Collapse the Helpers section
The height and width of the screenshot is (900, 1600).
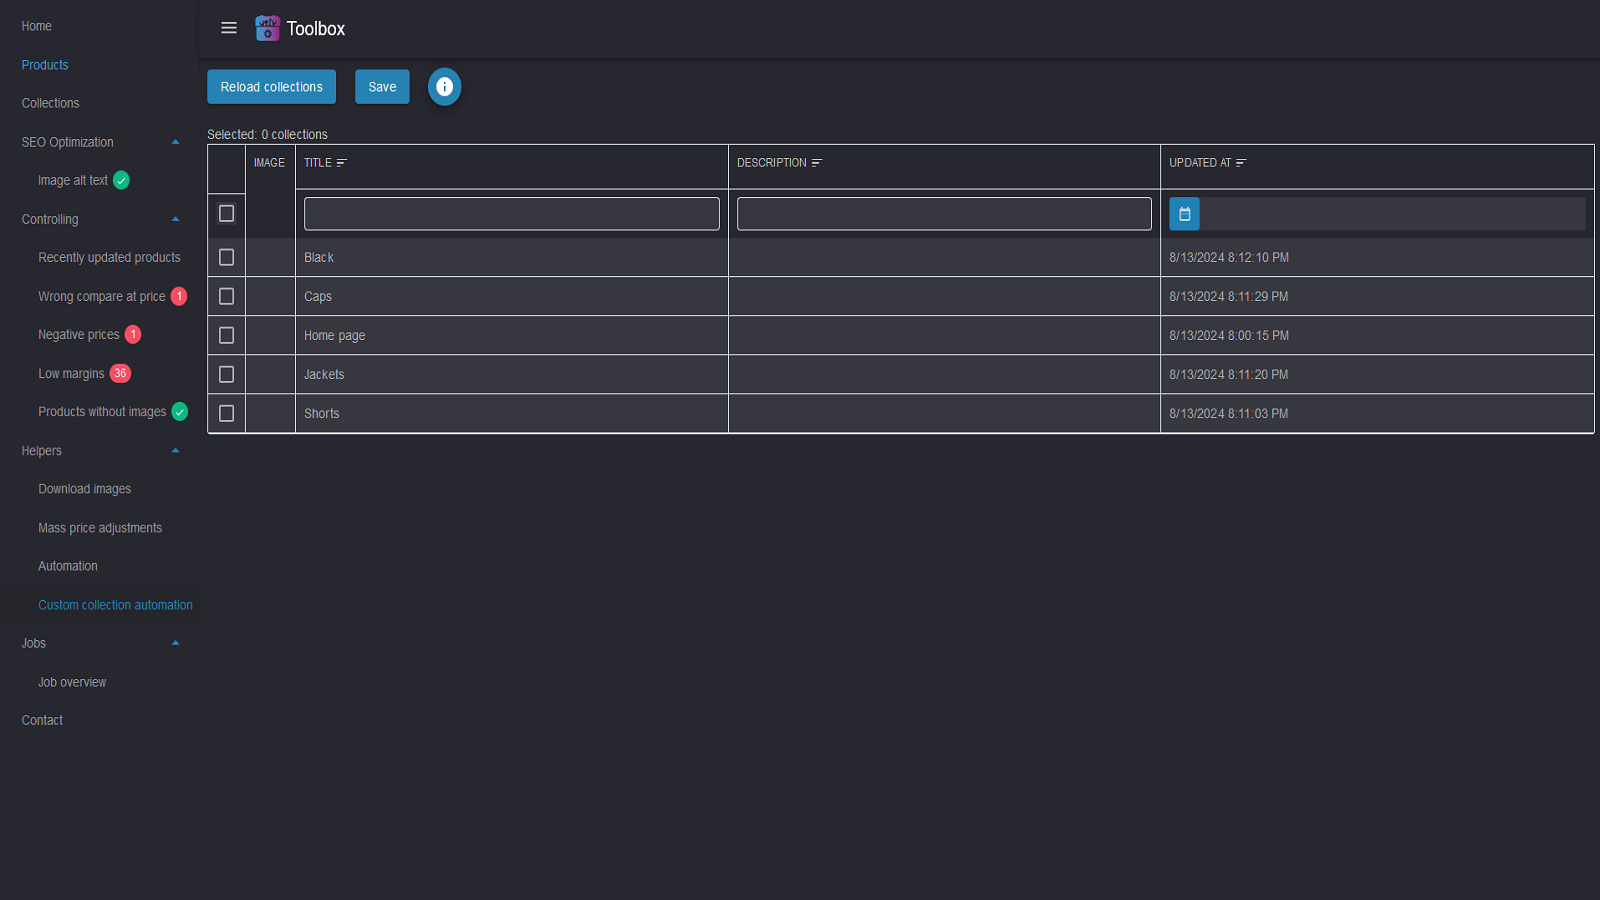pyautogui.click(x=175, y=450)
